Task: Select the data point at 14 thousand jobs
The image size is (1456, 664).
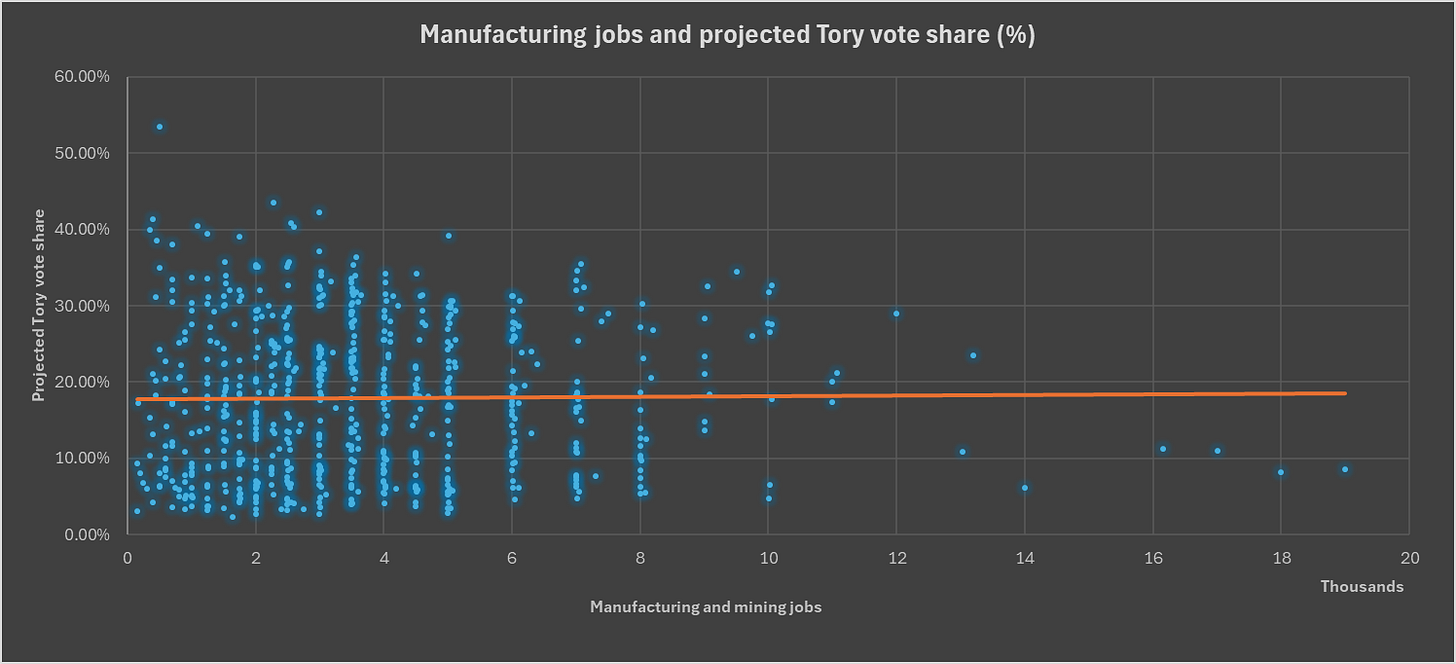Action: pos(1025,488)
